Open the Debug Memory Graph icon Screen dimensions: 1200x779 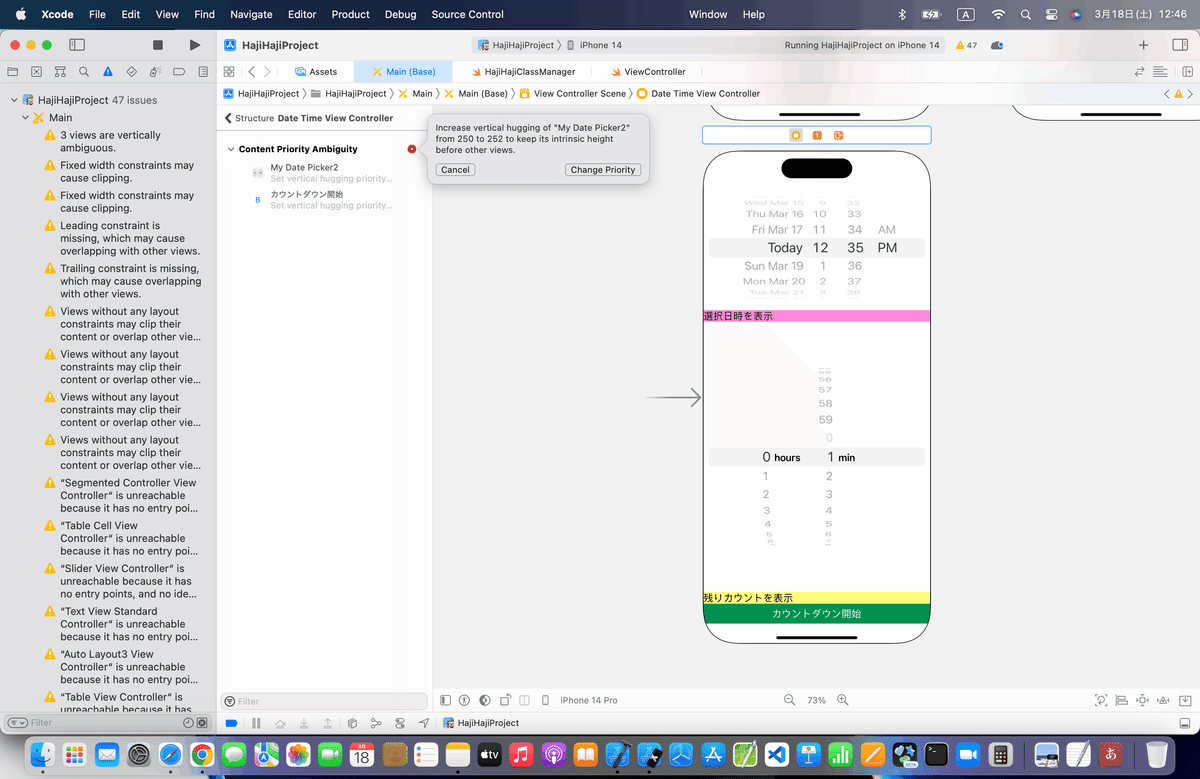(x=376, y=723)
